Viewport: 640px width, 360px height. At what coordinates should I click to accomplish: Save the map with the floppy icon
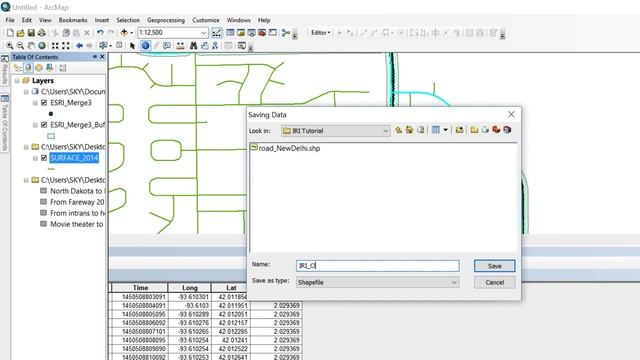(31, 33)
